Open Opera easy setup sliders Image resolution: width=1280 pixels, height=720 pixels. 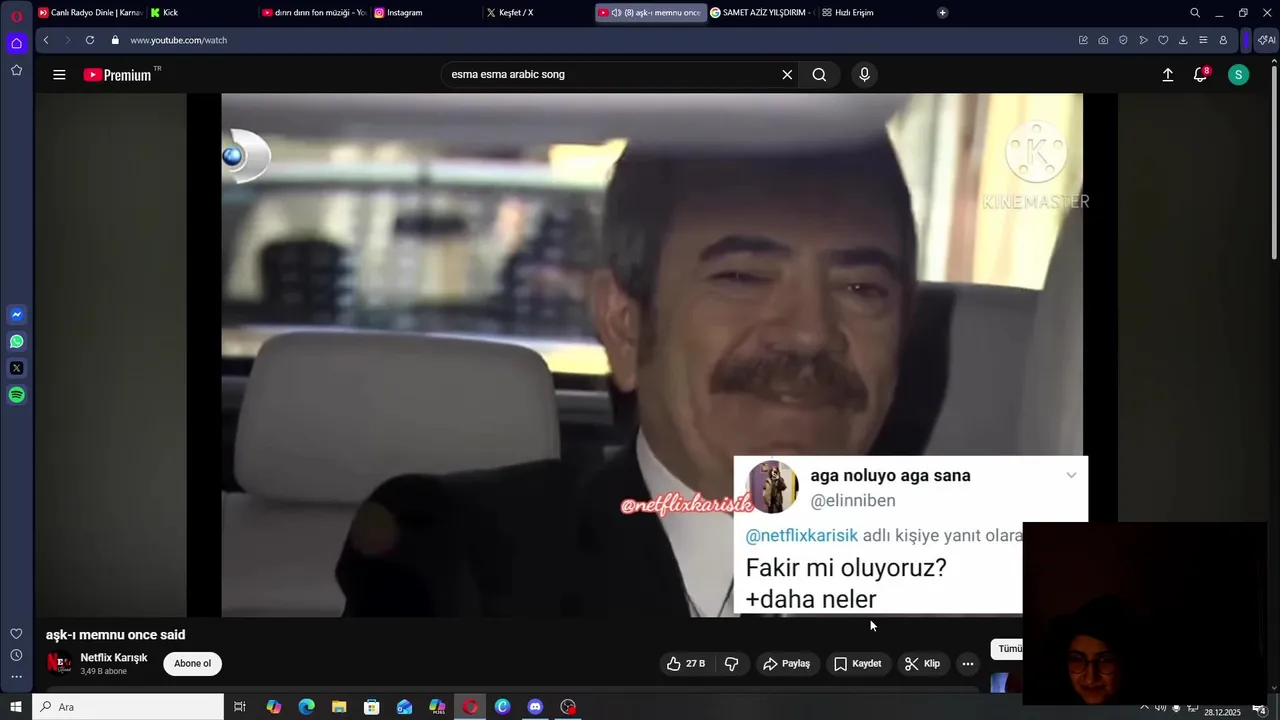pyautogui.click(x=1203, y=40)
